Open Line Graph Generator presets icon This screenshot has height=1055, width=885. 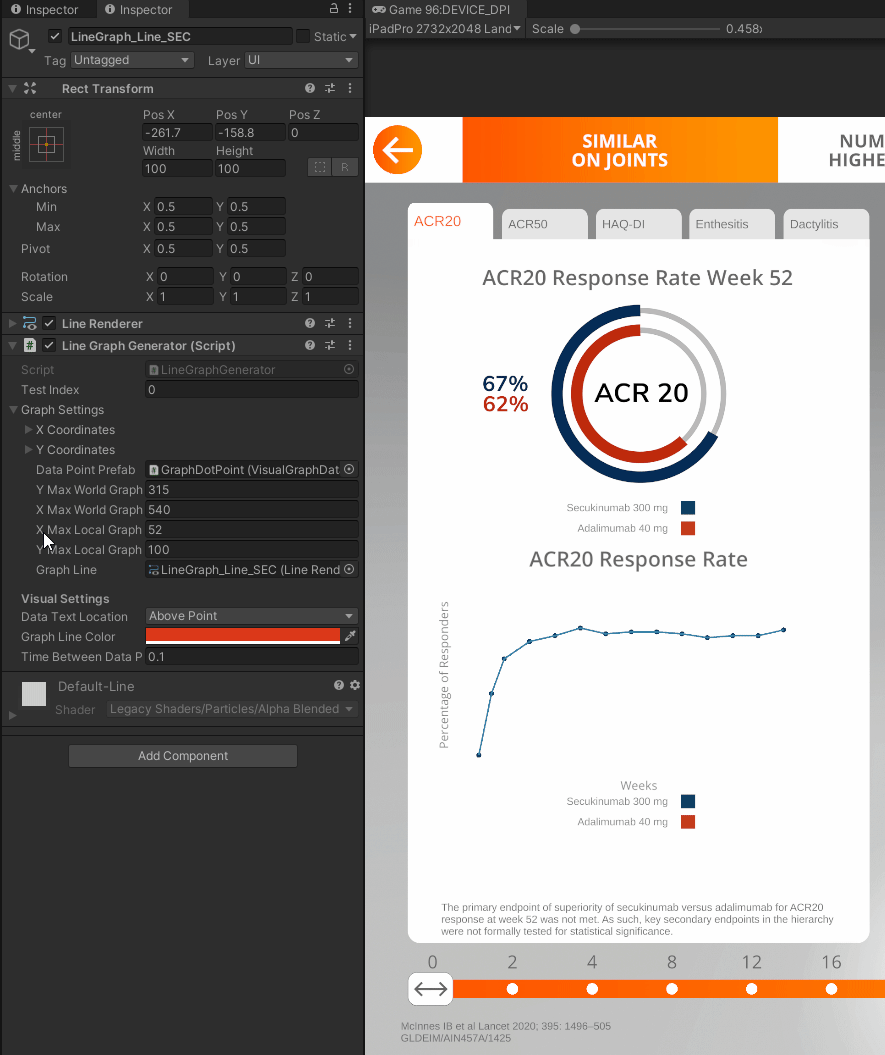pyautogui.click(x=330, y=345)
